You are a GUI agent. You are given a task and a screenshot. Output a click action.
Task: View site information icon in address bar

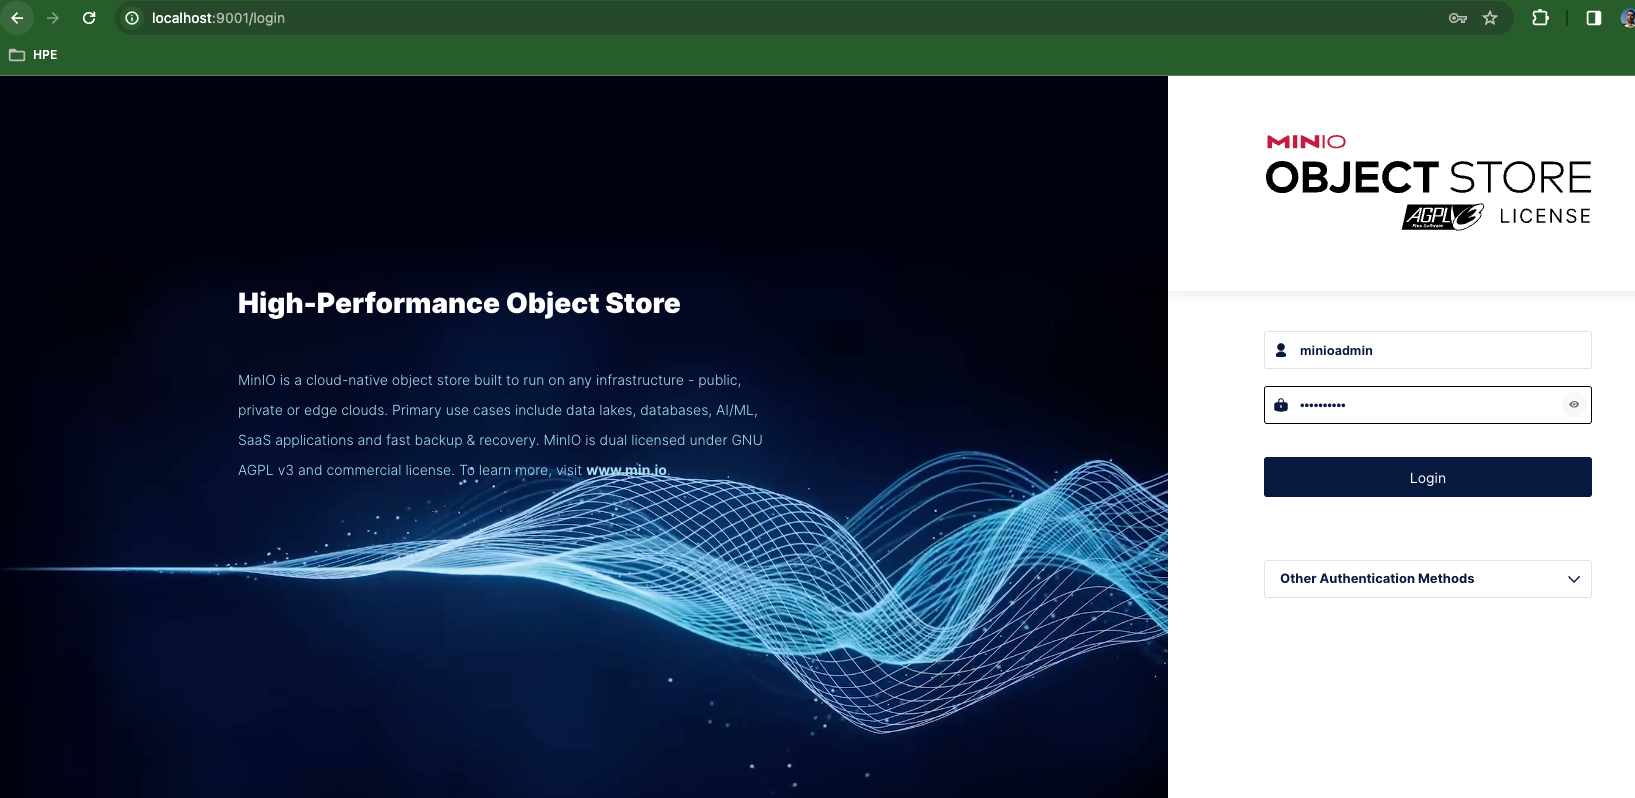(132, 18)
